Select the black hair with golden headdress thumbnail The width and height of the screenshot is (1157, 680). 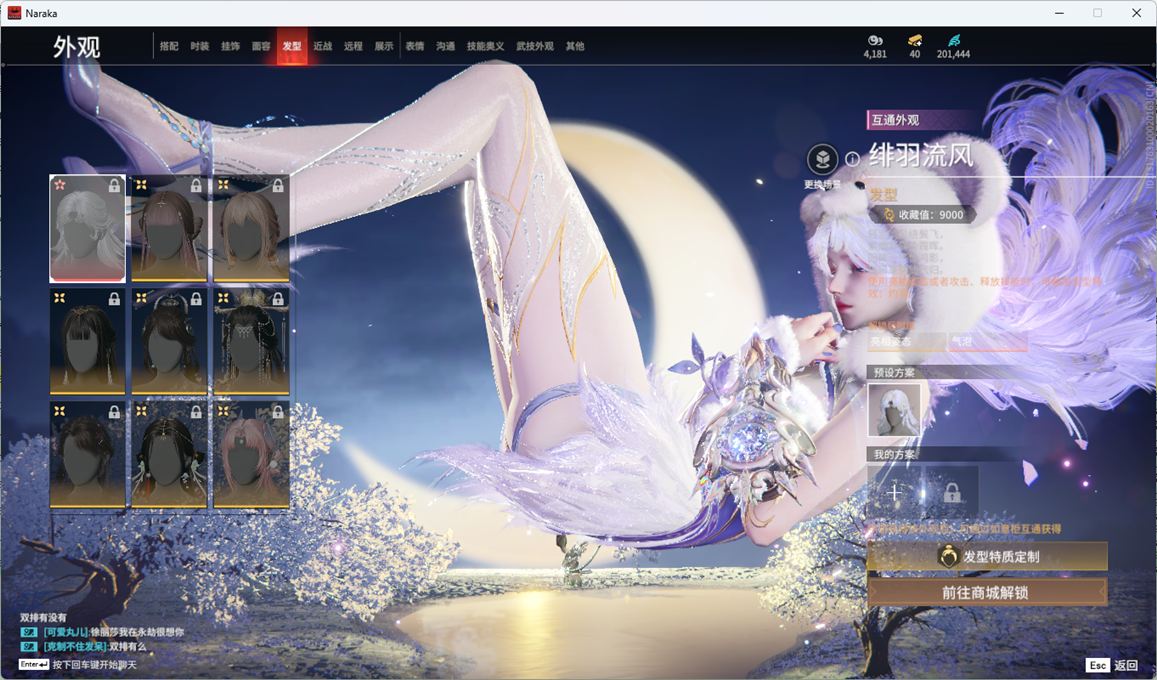click(251, 341)
